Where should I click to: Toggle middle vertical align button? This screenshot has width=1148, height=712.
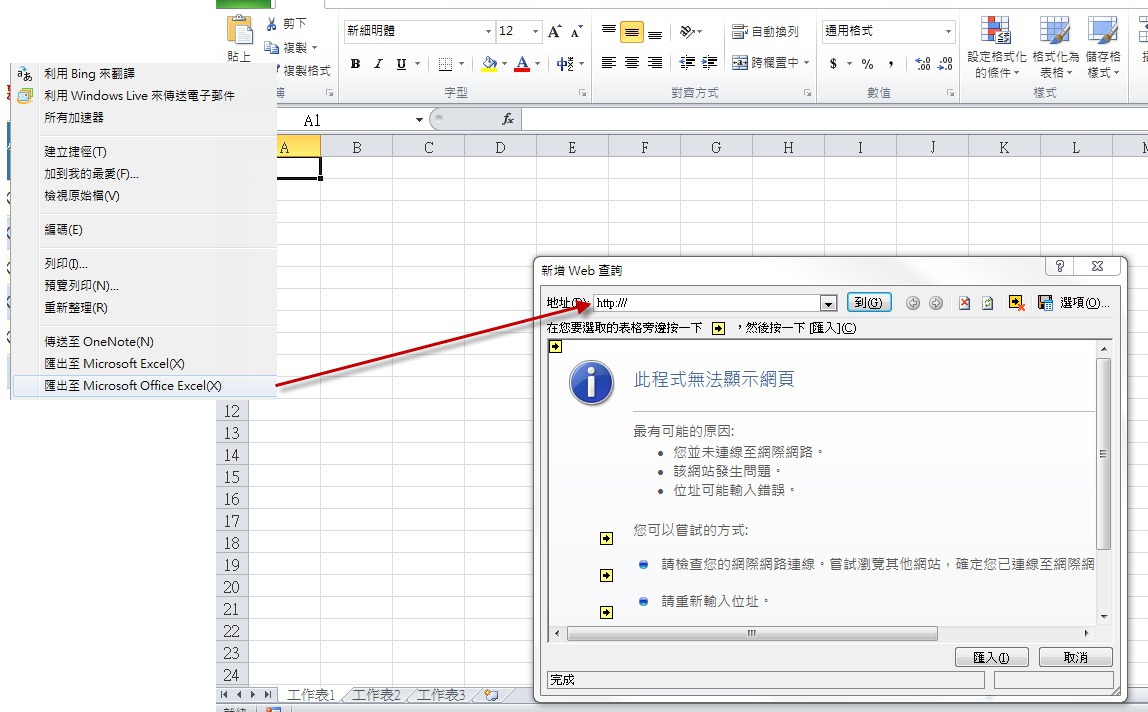click(632, 32)
